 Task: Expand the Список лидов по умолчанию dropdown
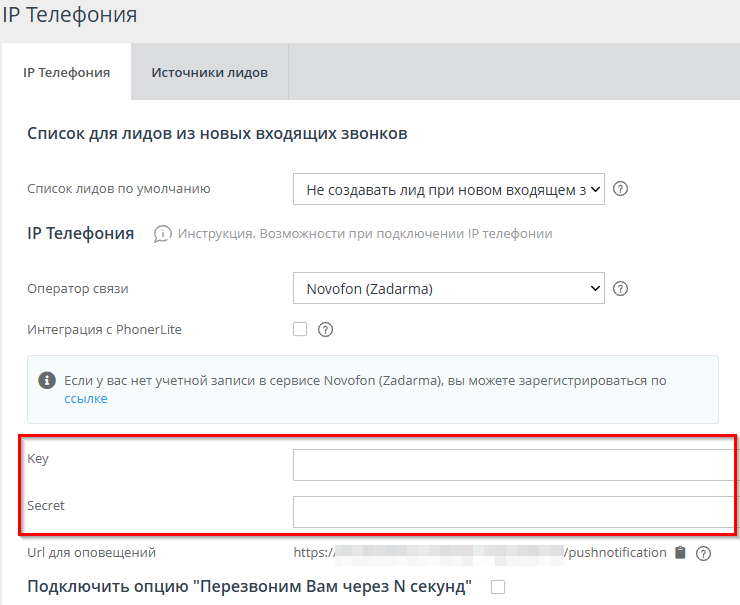(x=448, y=189)
